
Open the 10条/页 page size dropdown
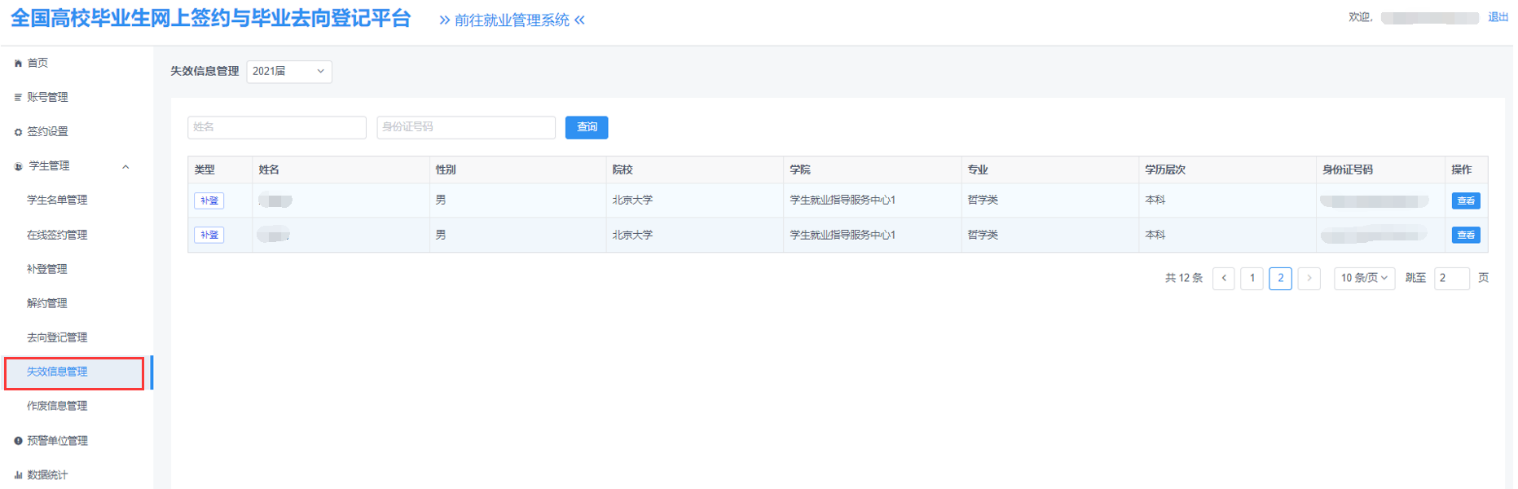click(1364, 278)
